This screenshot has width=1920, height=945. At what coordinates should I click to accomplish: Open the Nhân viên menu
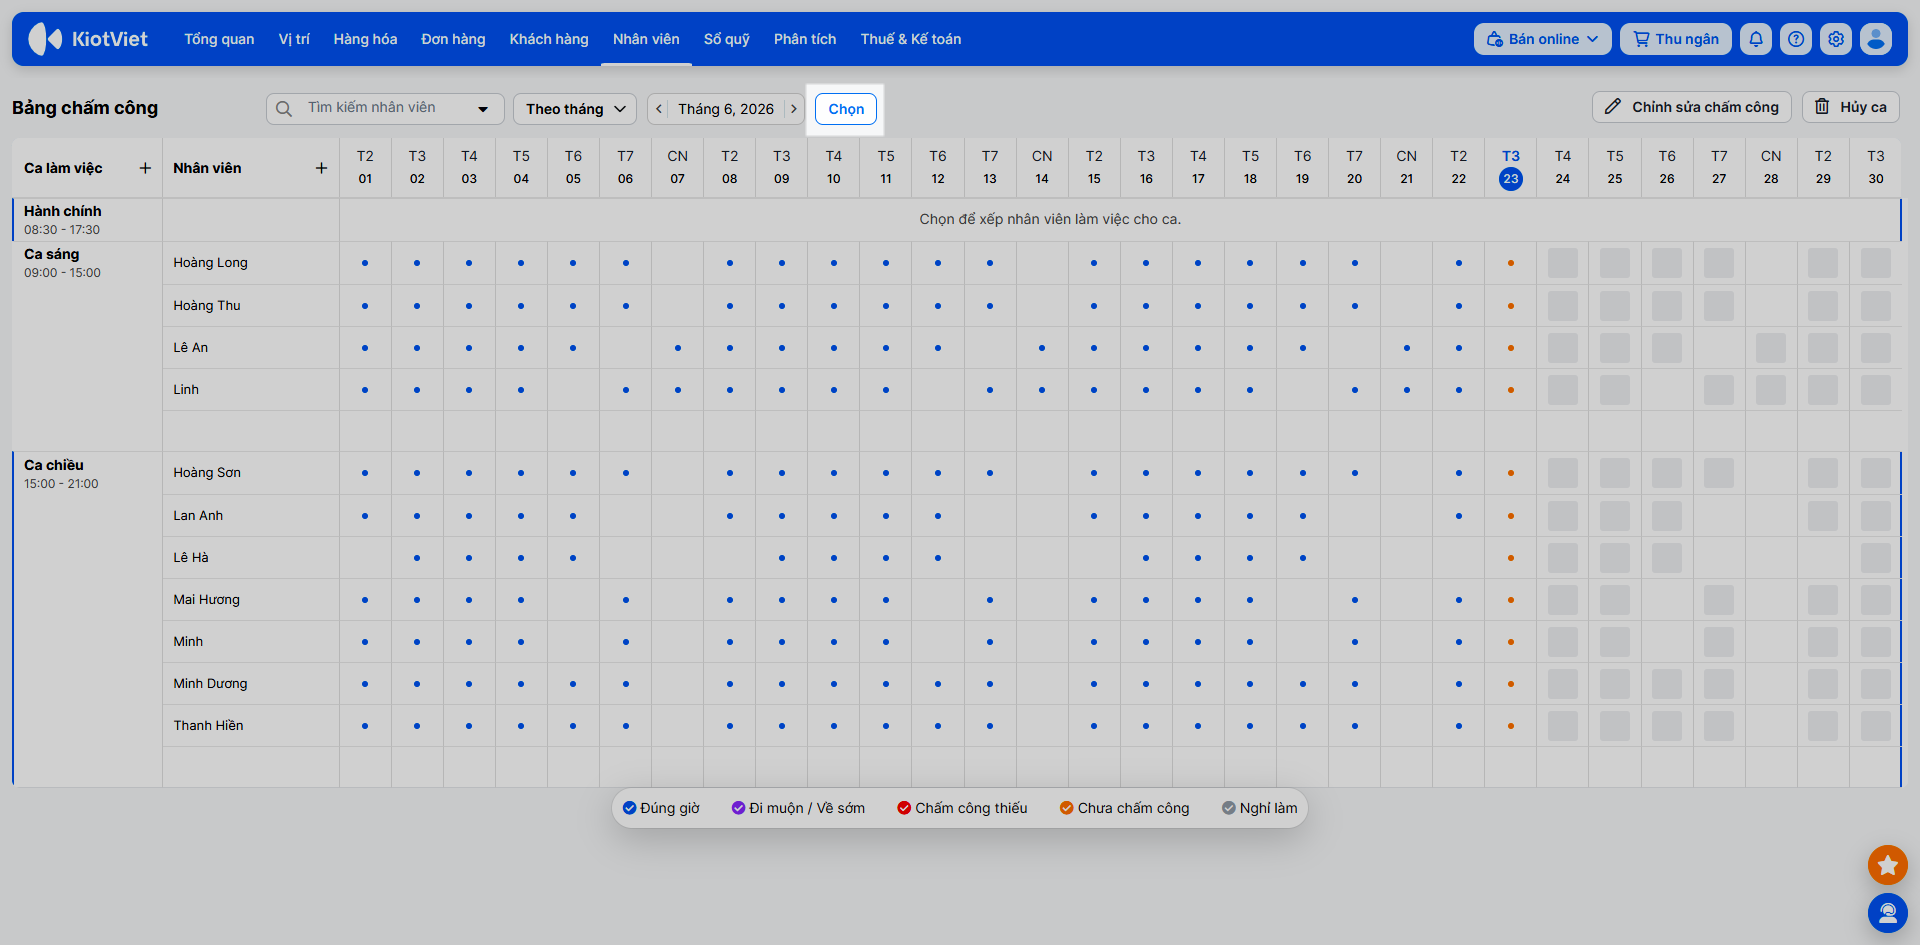click(646, 39)
